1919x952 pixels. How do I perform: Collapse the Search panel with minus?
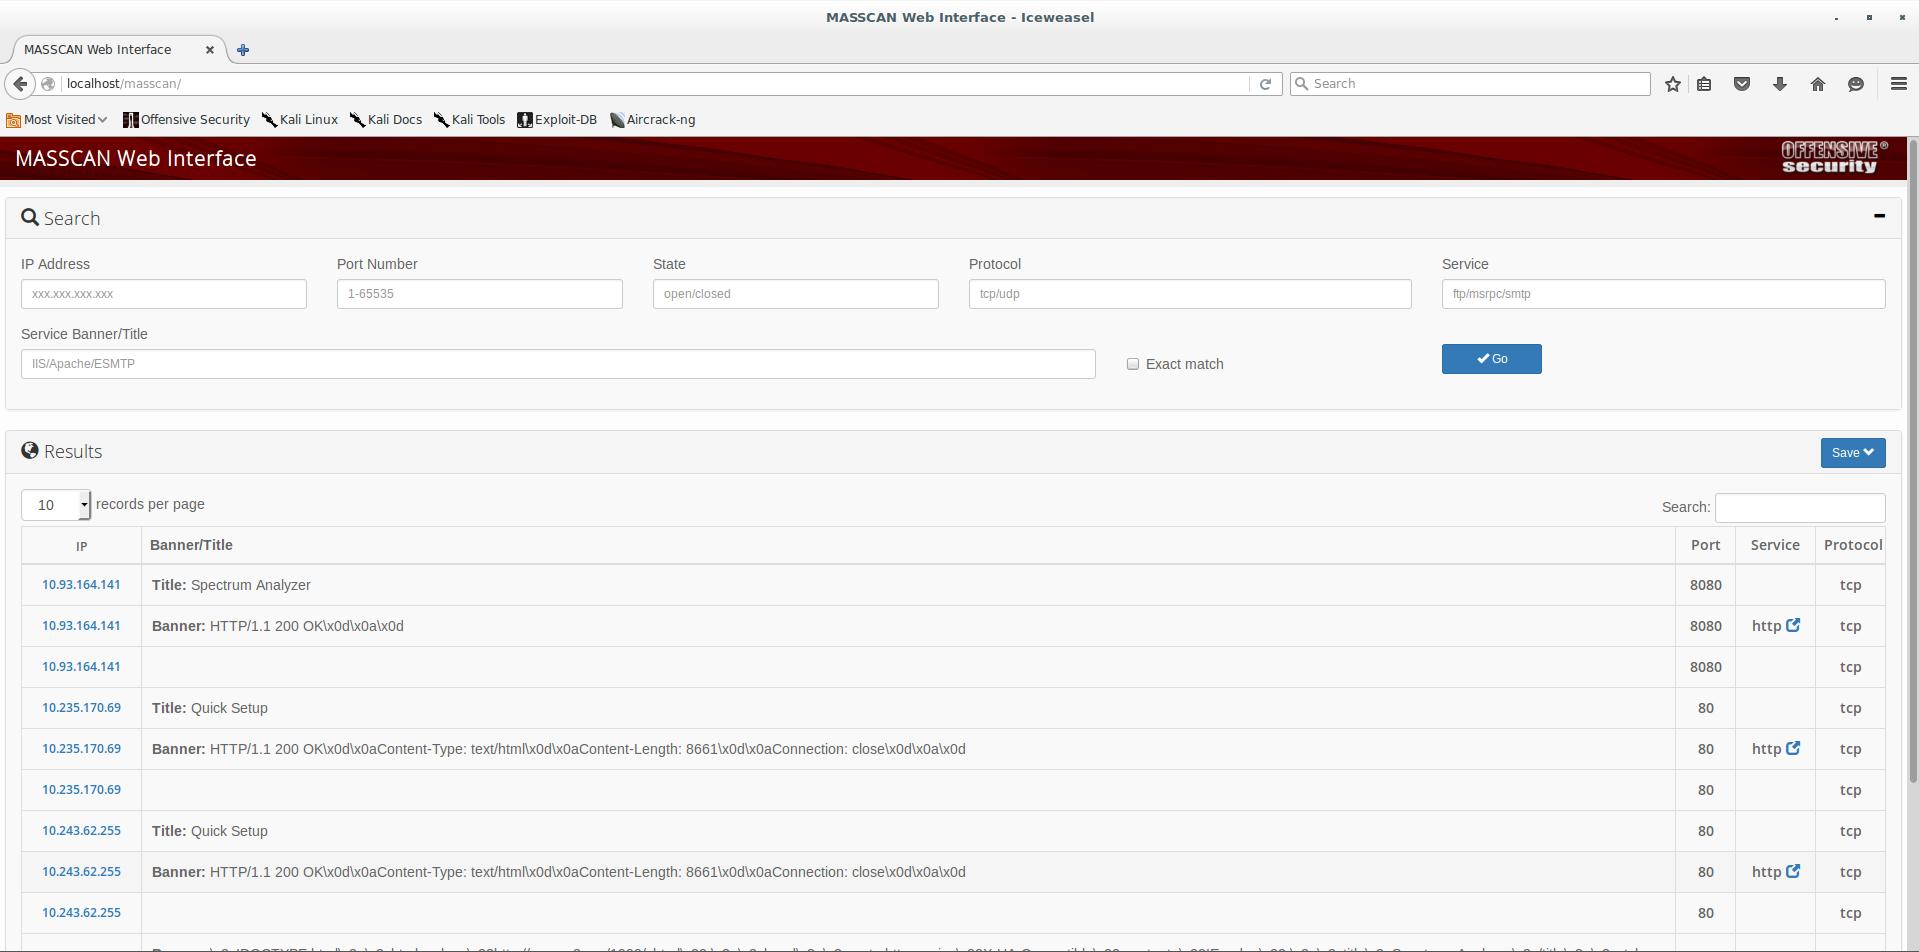(1878, 216)
